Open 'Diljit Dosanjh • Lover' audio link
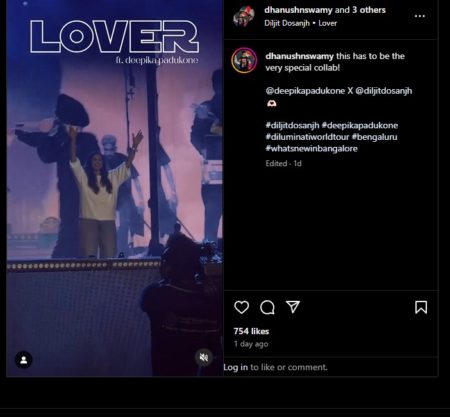The image size is (450, 417). tap(301, 23)
